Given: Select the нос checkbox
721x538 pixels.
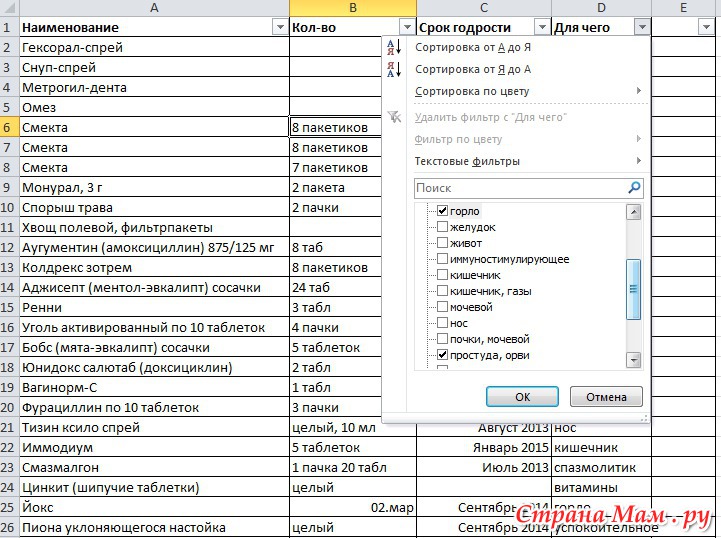Looking at the screenshot, I should tap(442, 323).
